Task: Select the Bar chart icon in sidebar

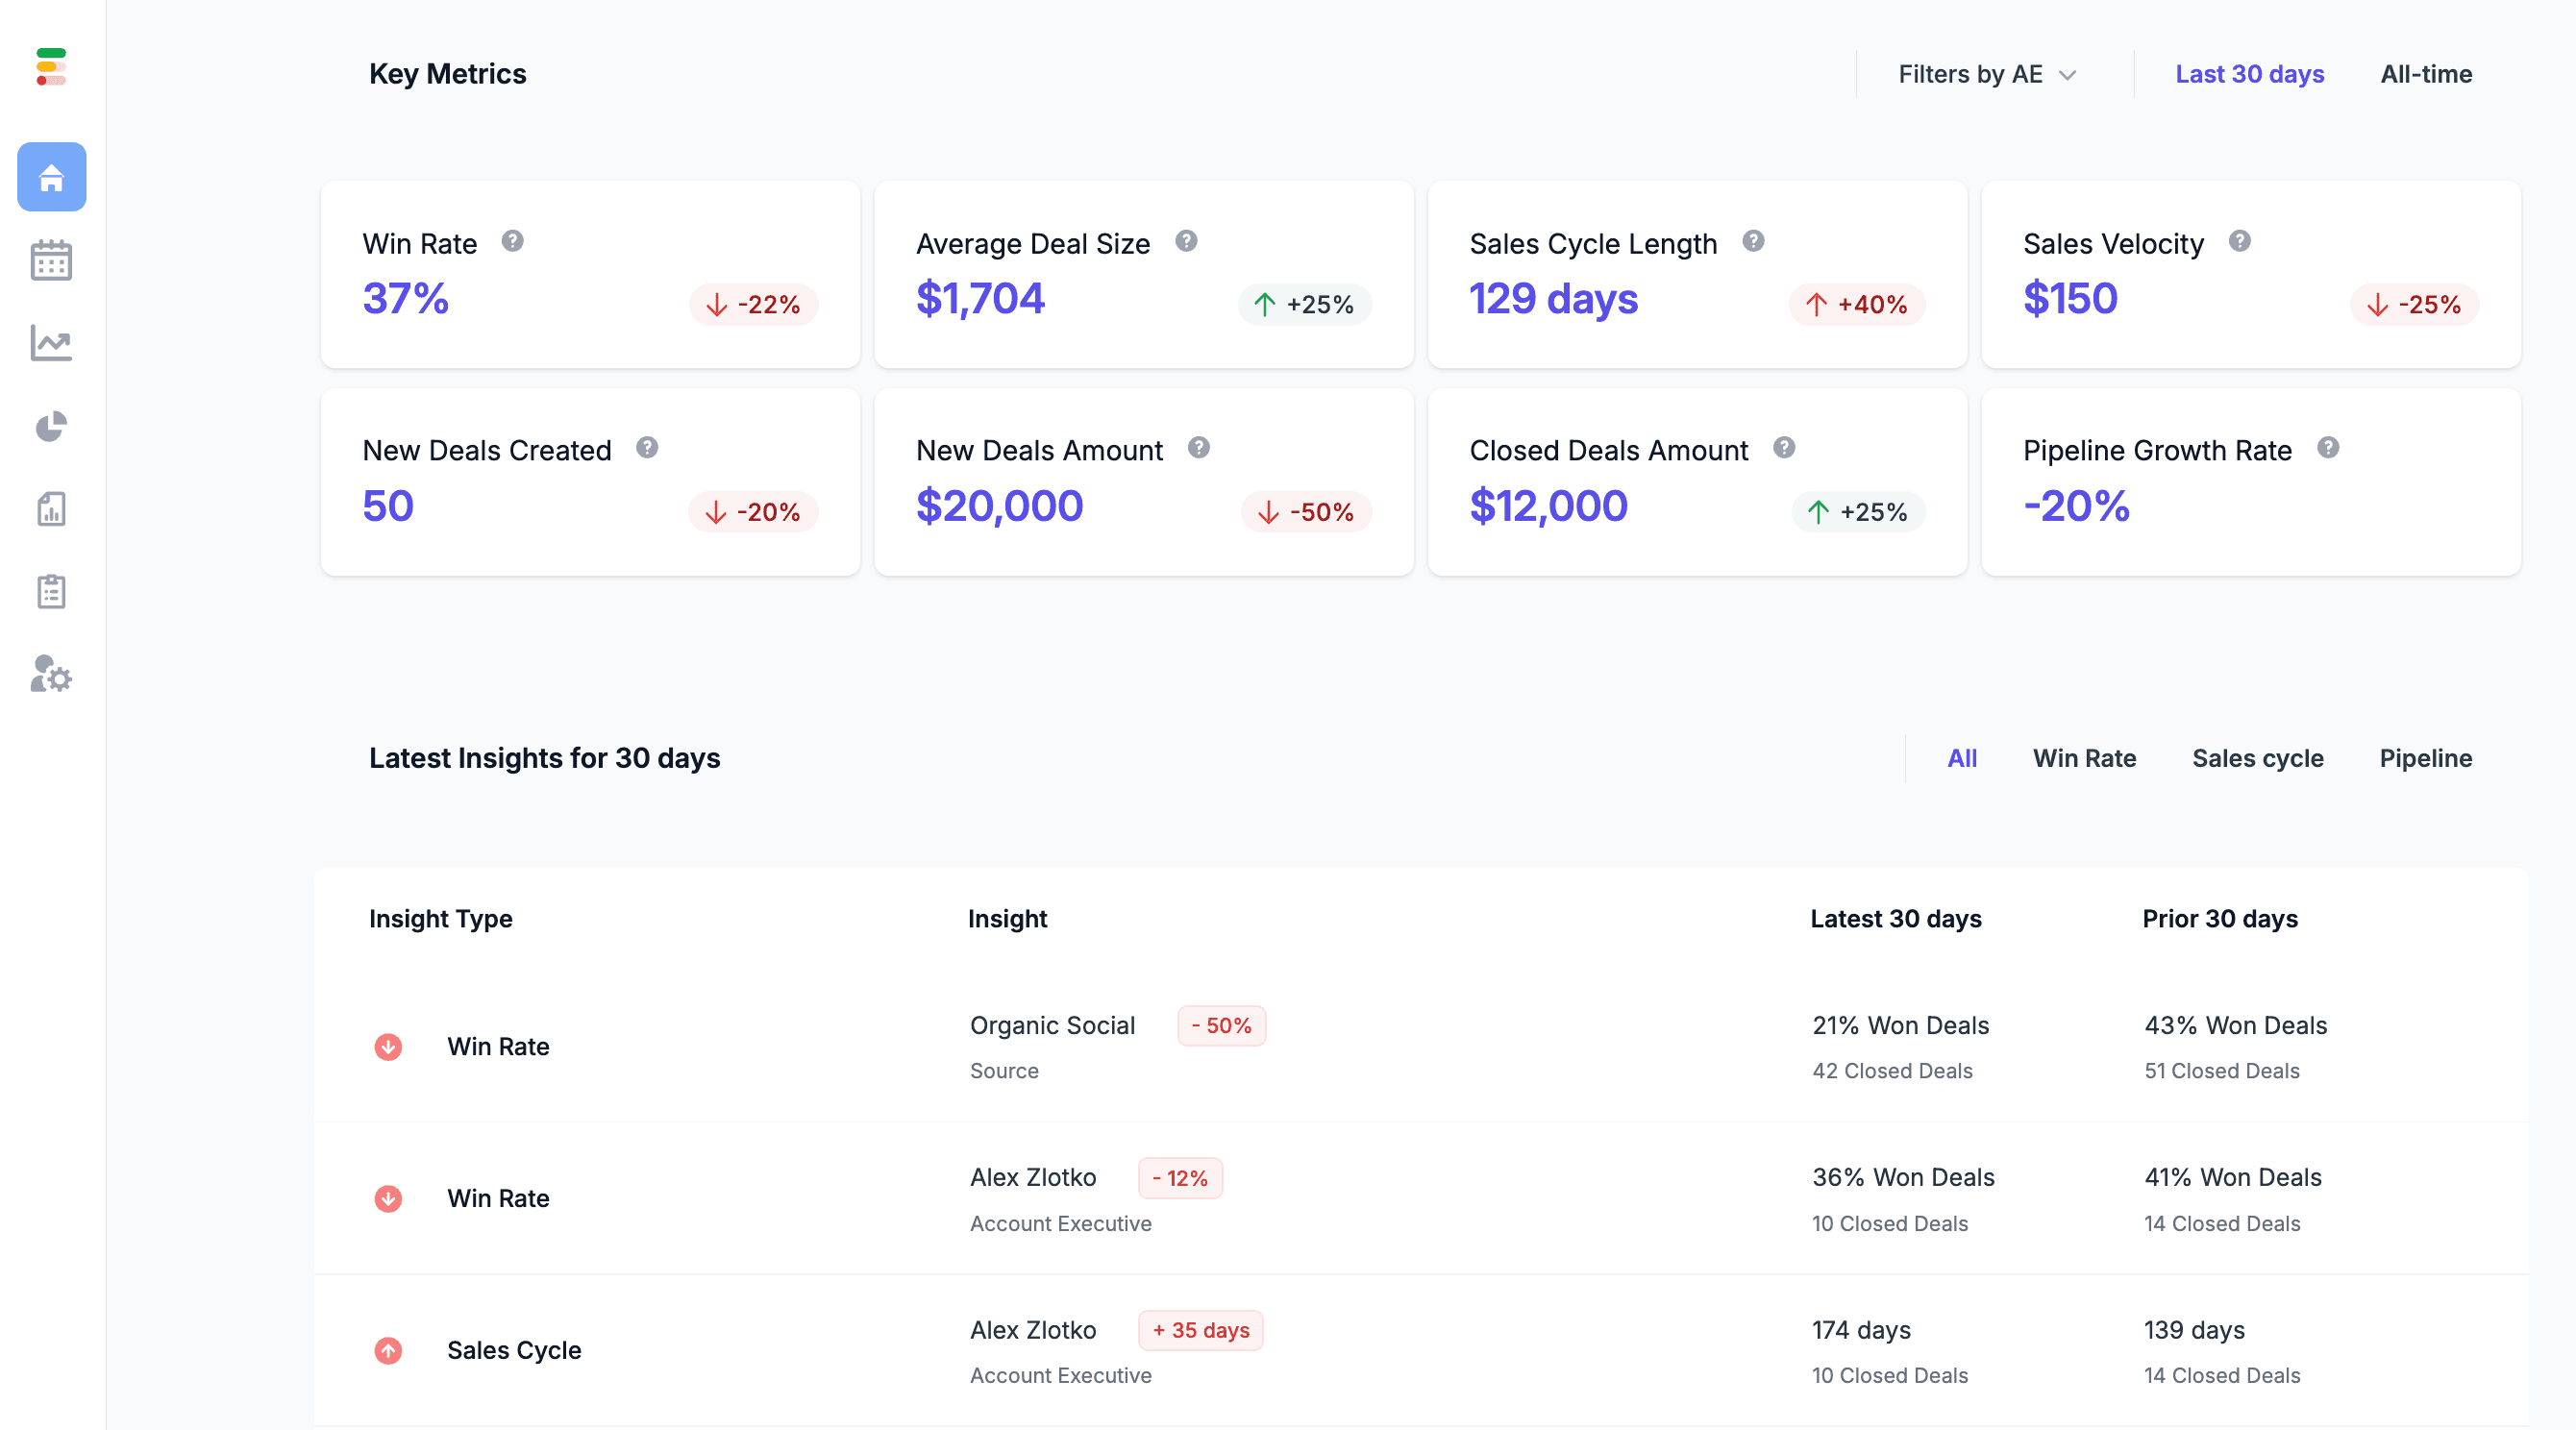Action: [x=51, y=509]
